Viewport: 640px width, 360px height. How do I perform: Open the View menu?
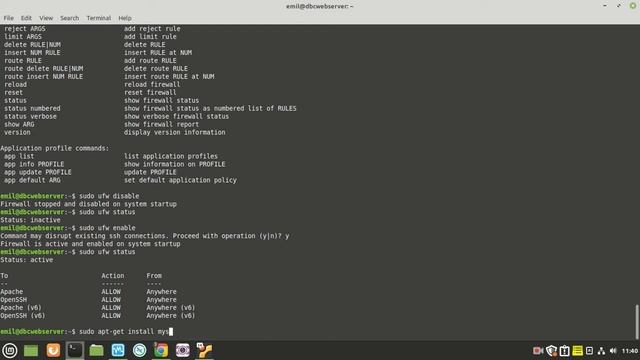point(46,18)
